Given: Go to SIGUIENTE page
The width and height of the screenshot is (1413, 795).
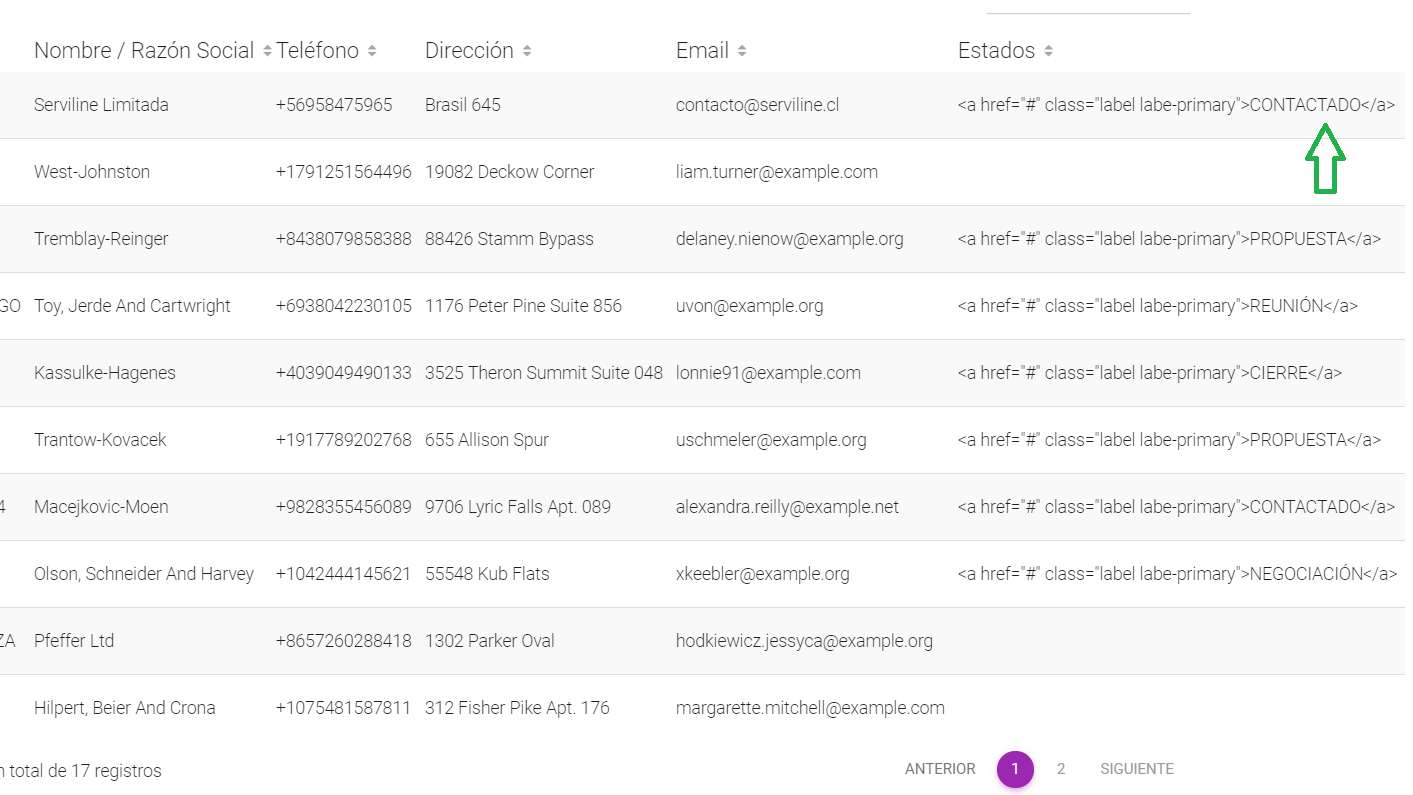Looking at the screenshot, I should coord(1137,769).
